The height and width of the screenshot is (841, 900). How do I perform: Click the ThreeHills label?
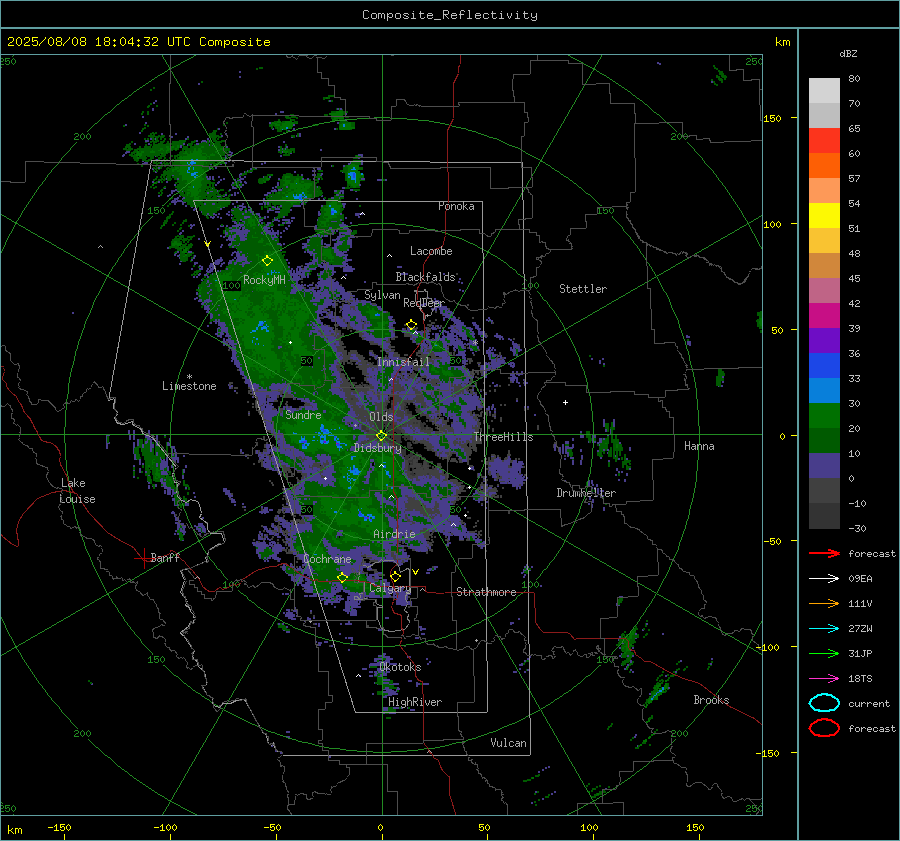click(503, 437)
